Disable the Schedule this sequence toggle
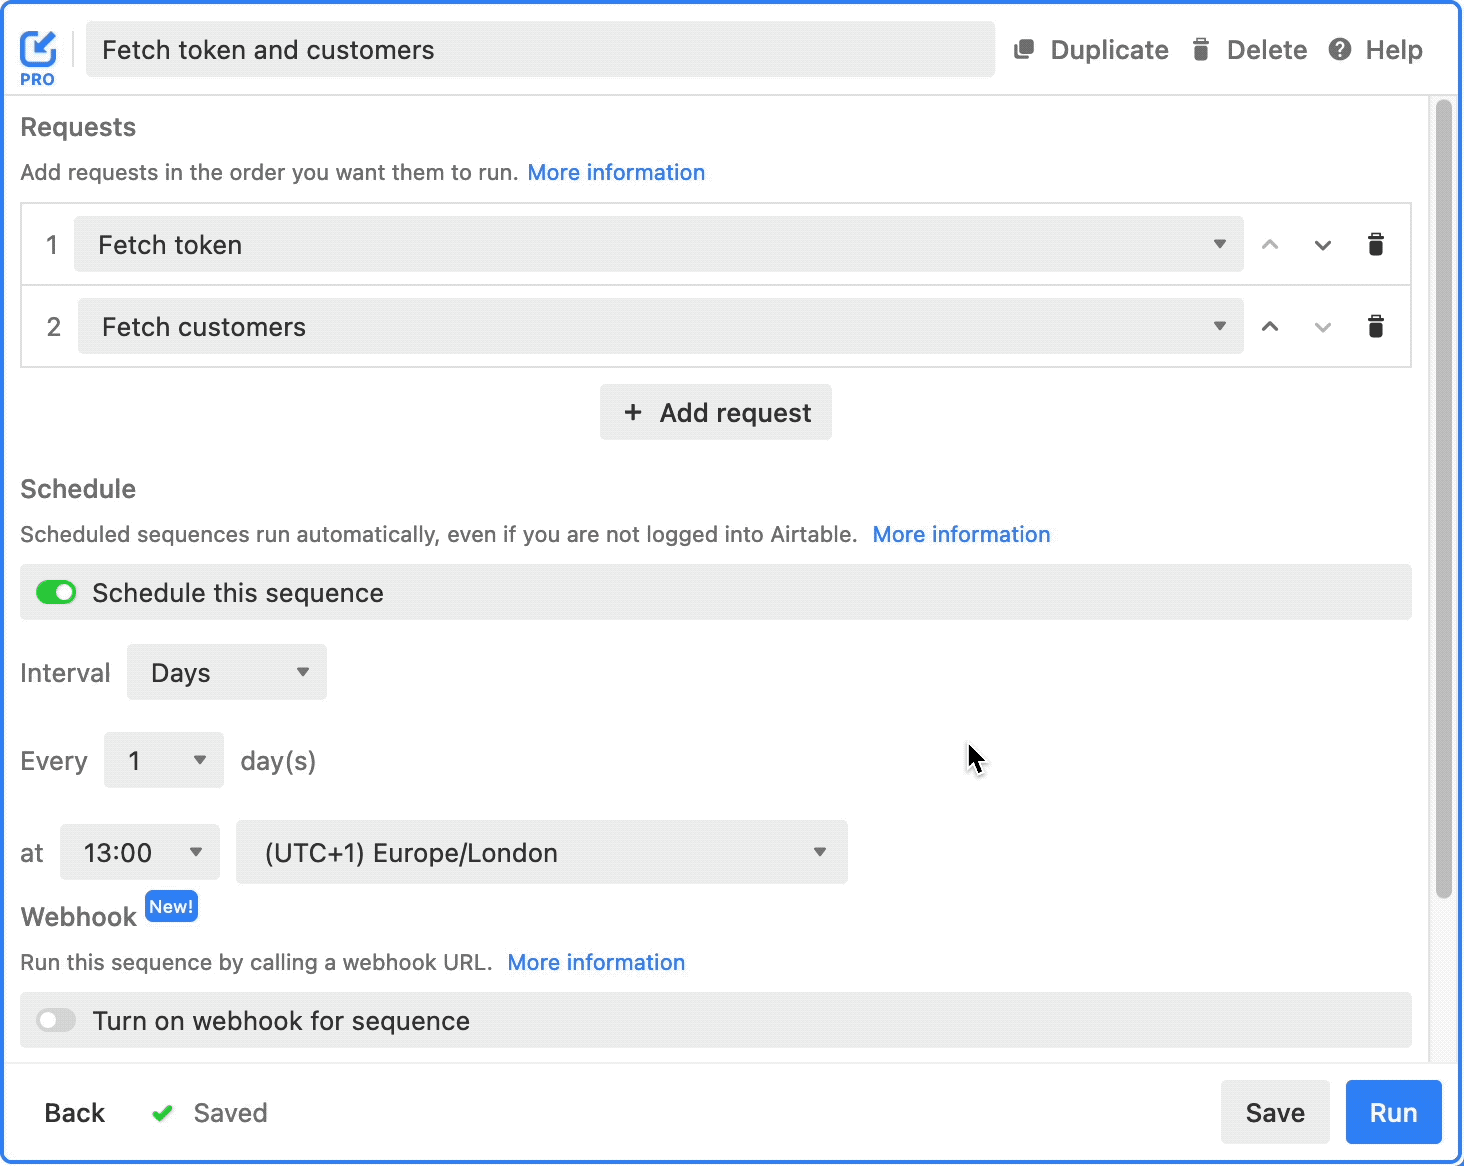The height and width of the screenshot is (1166, 1464). pyautogui.click(x=56, y=593)
